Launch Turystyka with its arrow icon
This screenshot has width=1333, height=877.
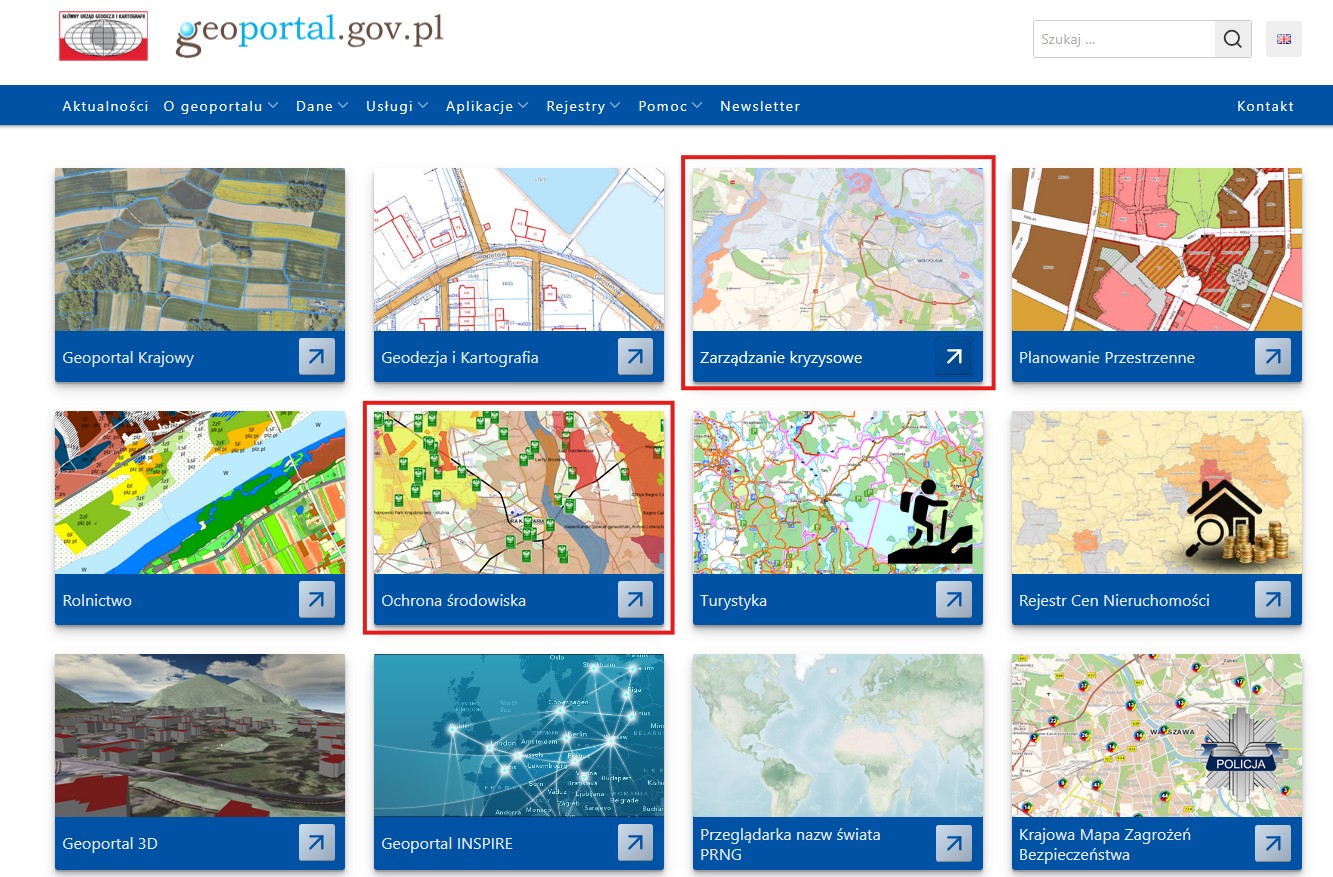(954, 600)
